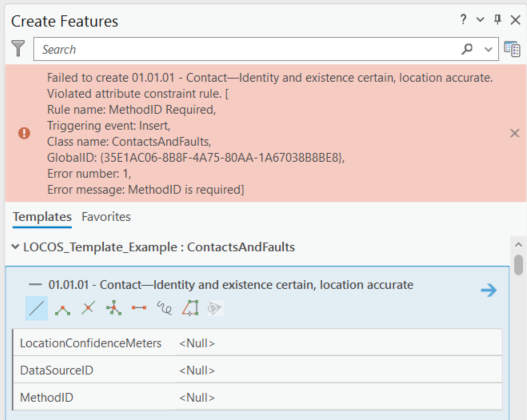The height and width of the screenshot is (420, 527).
Task: Select the Templates tab
Action: point(42,217)
